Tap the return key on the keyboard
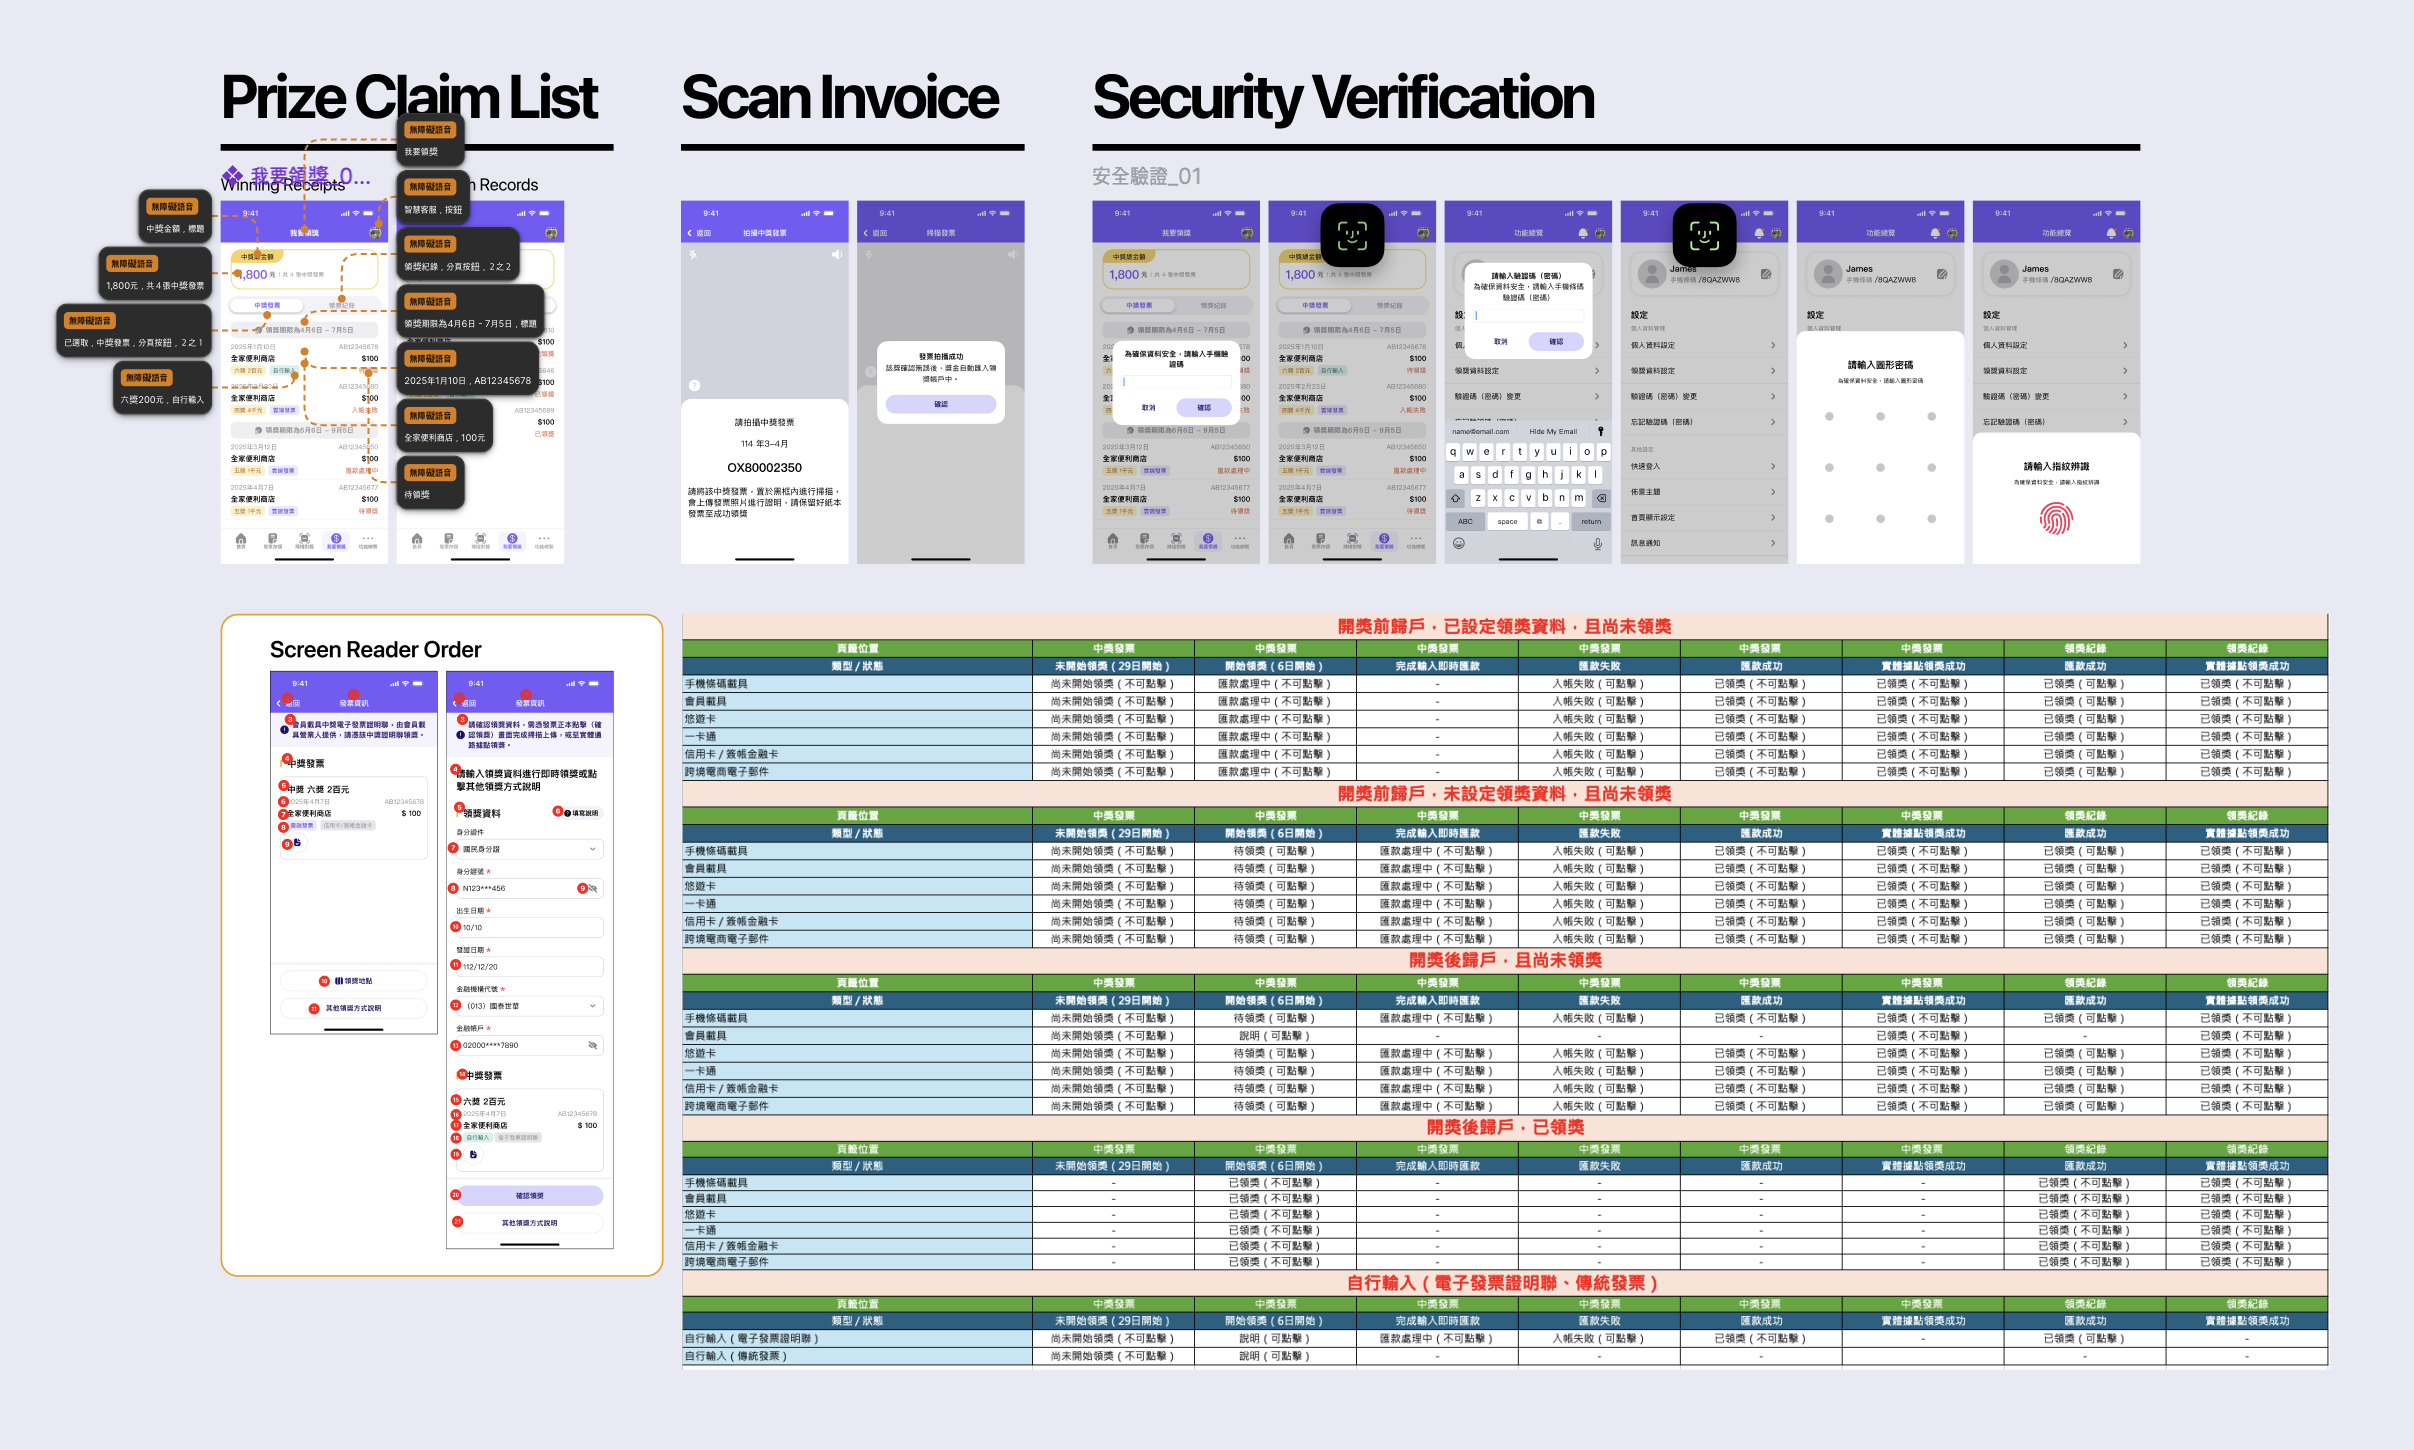2414x1450 pixels. pos(1591,521)
